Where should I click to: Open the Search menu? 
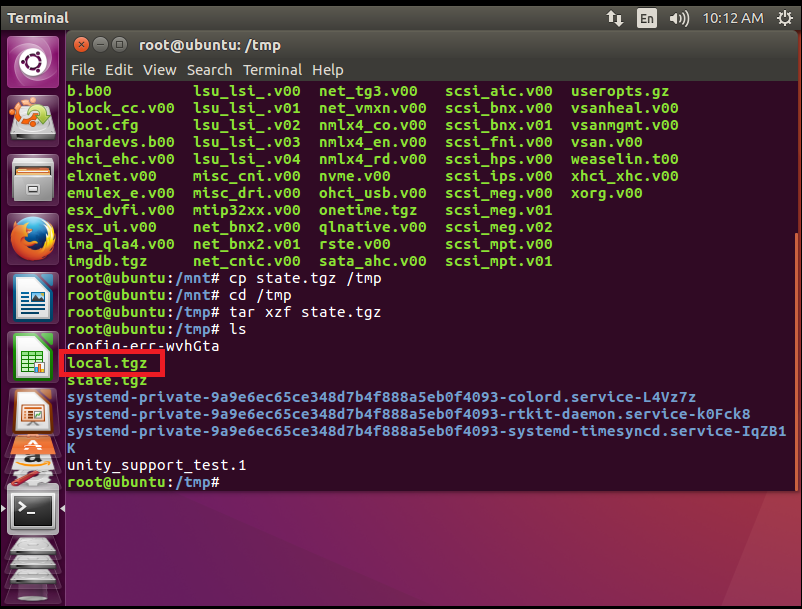click(209, 70)
